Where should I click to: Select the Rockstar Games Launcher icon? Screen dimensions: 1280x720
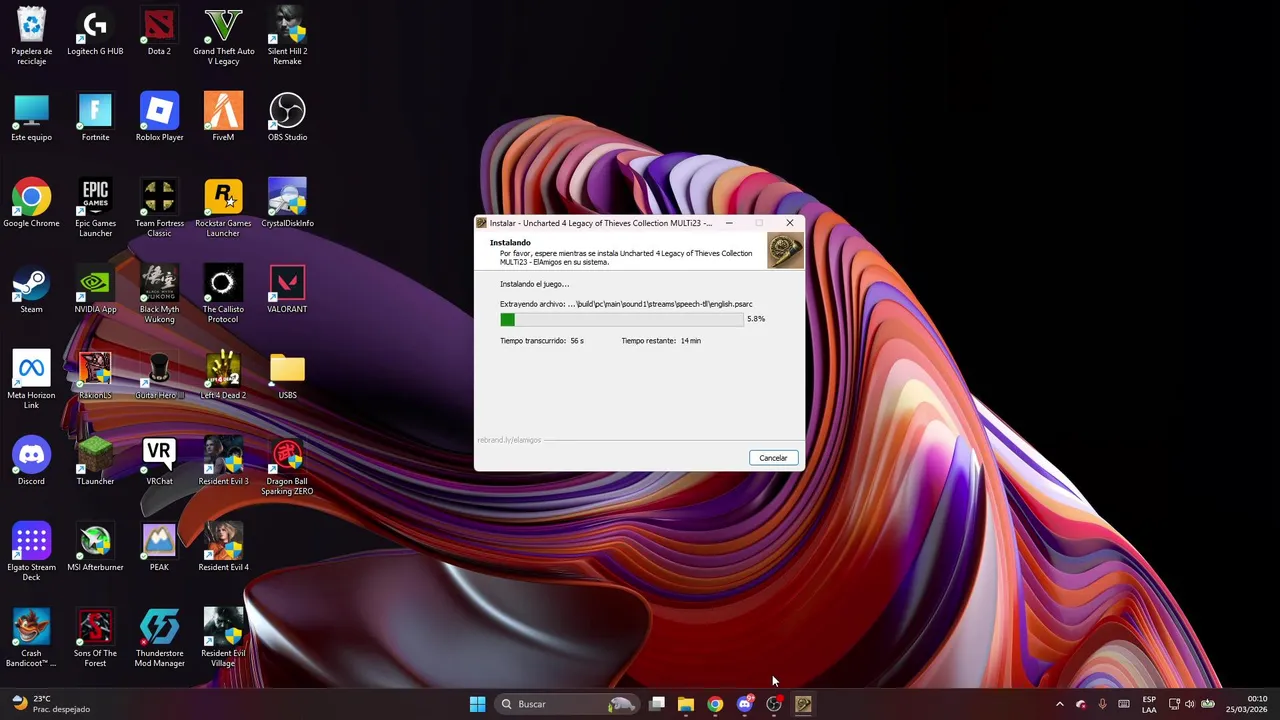pyautogui.click(x=223, y=208)
